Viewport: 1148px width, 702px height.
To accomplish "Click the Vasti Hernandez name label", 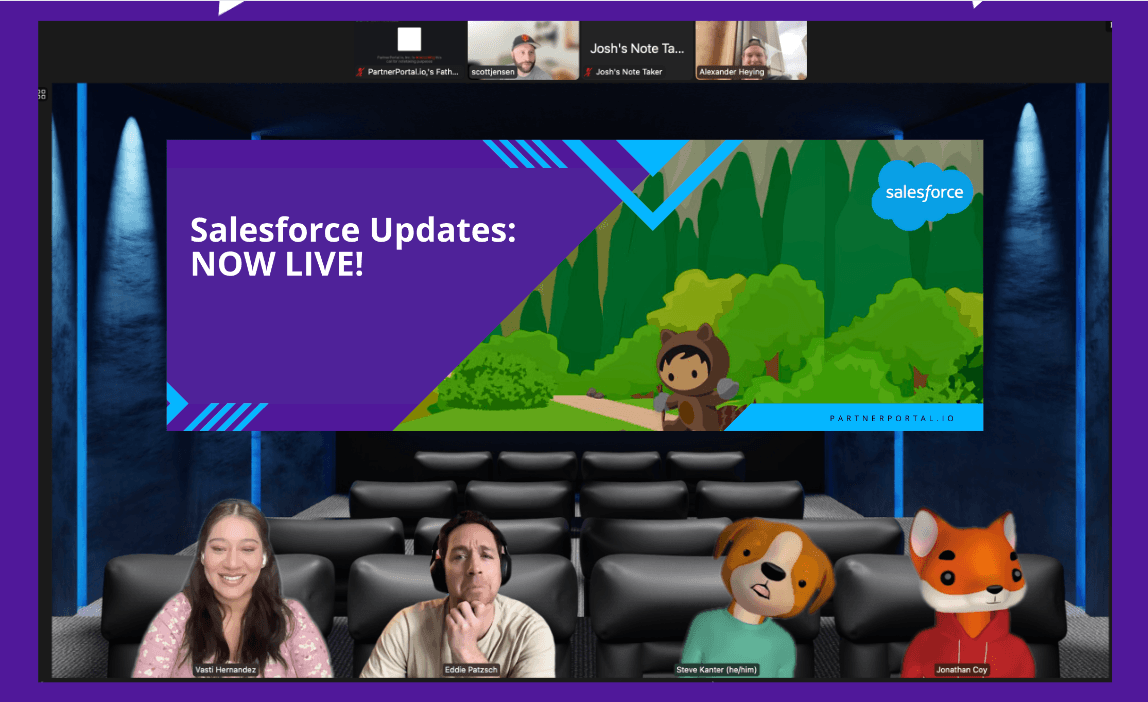I will [226, 670].
